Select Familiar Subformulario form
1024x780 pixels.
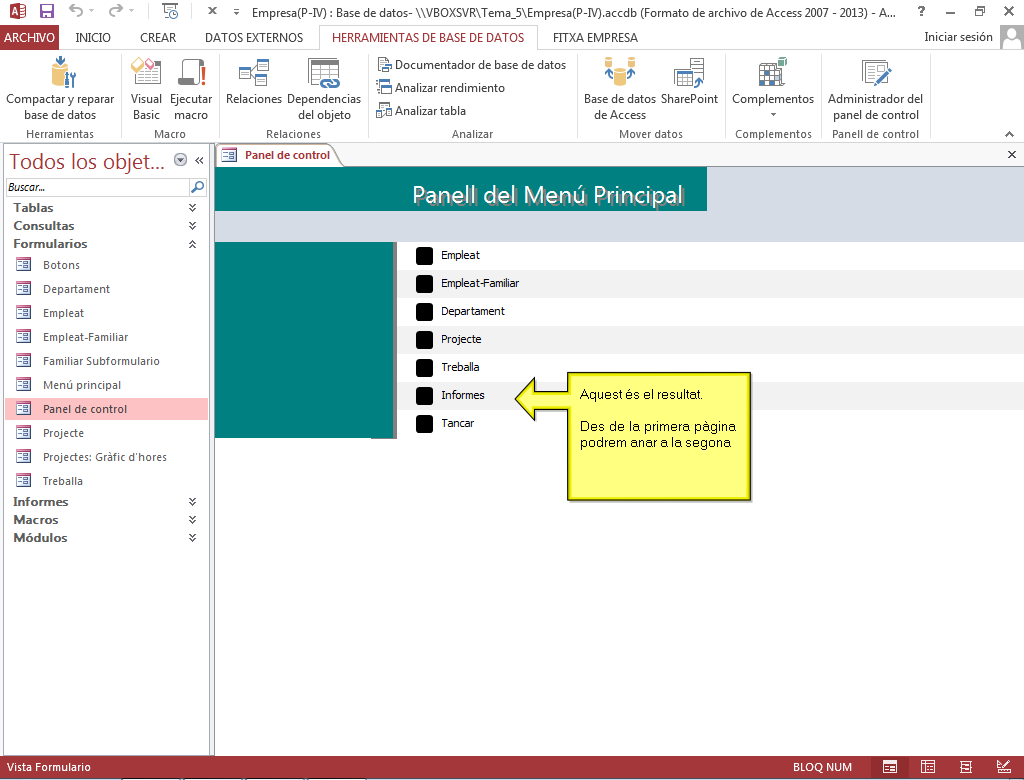point(106,361)
